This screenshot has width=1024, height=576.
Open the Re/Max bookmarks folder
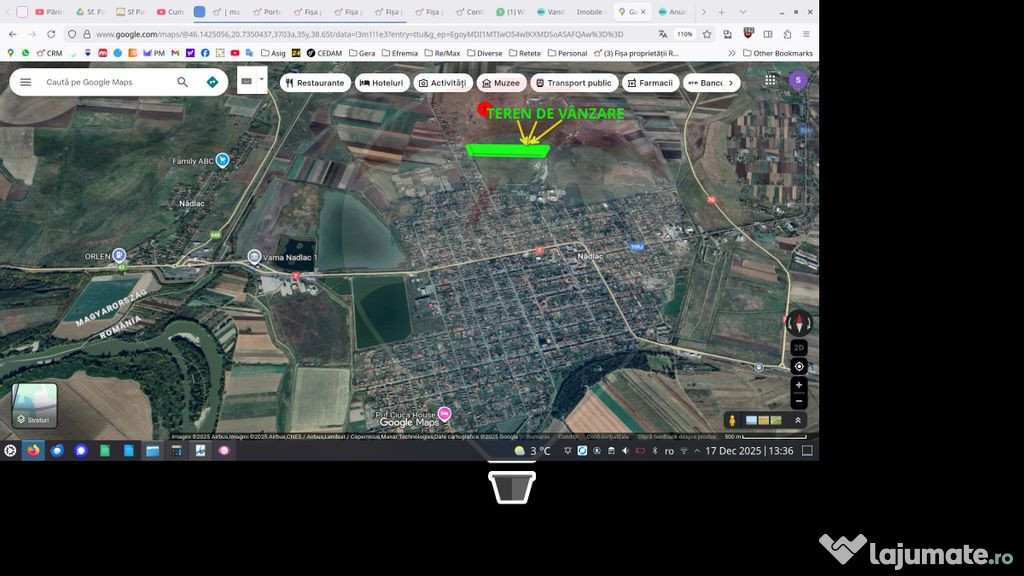445,53
